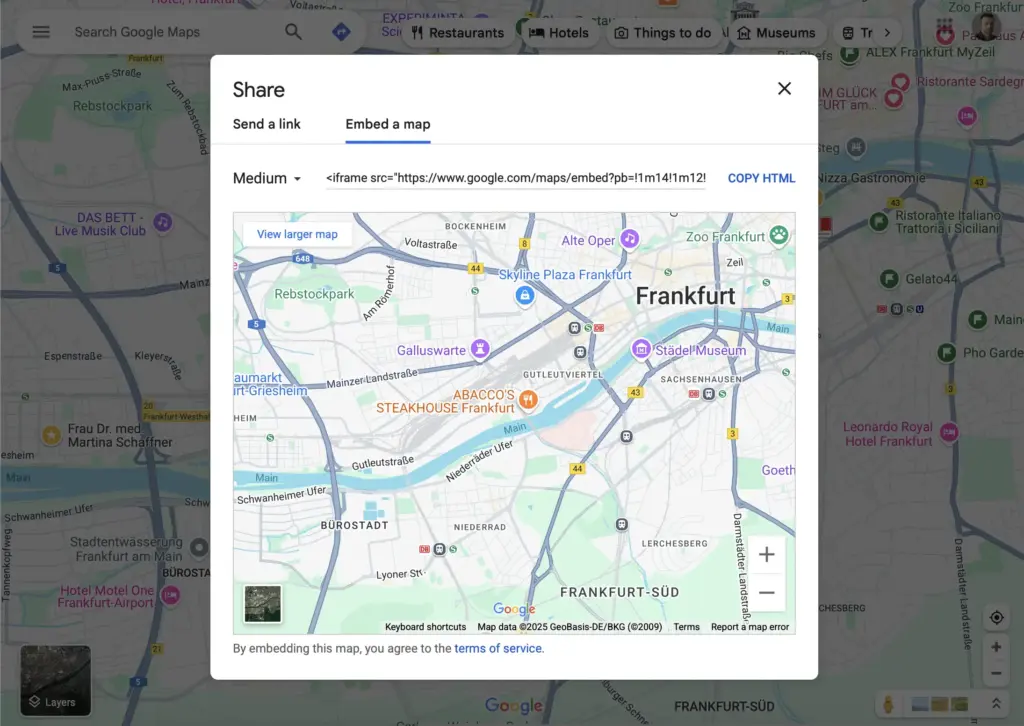The width and height of the screenshot is (1024, 726).
Task: Click the iframe embed code field
Action: [516, 178]
